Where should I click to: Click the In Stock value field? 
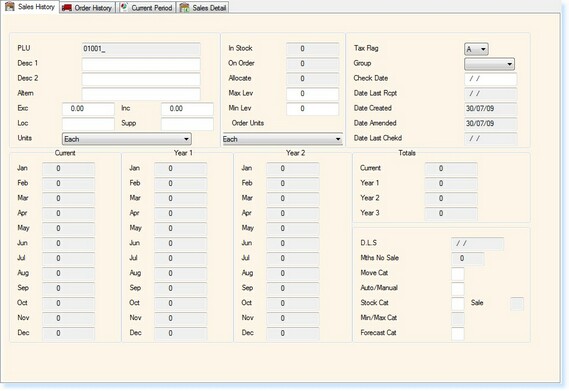[312, 49]
